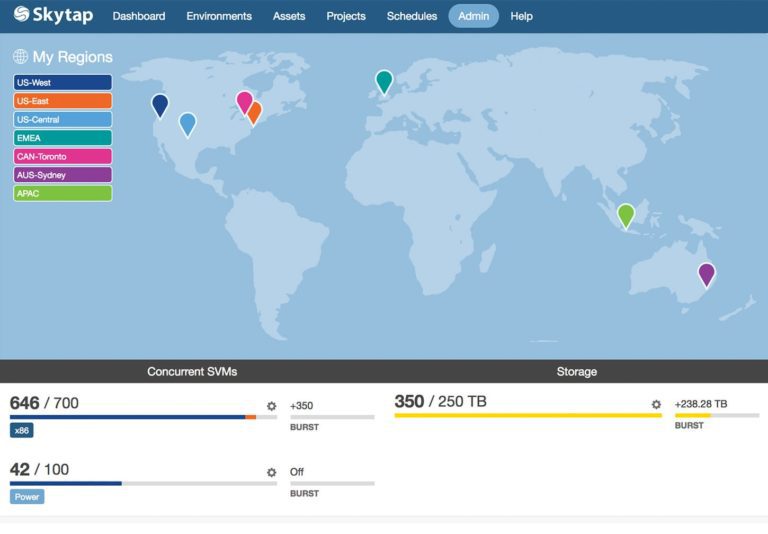
Task: Click the AUS-Sydney region label
Action: [x=62, y=175]
